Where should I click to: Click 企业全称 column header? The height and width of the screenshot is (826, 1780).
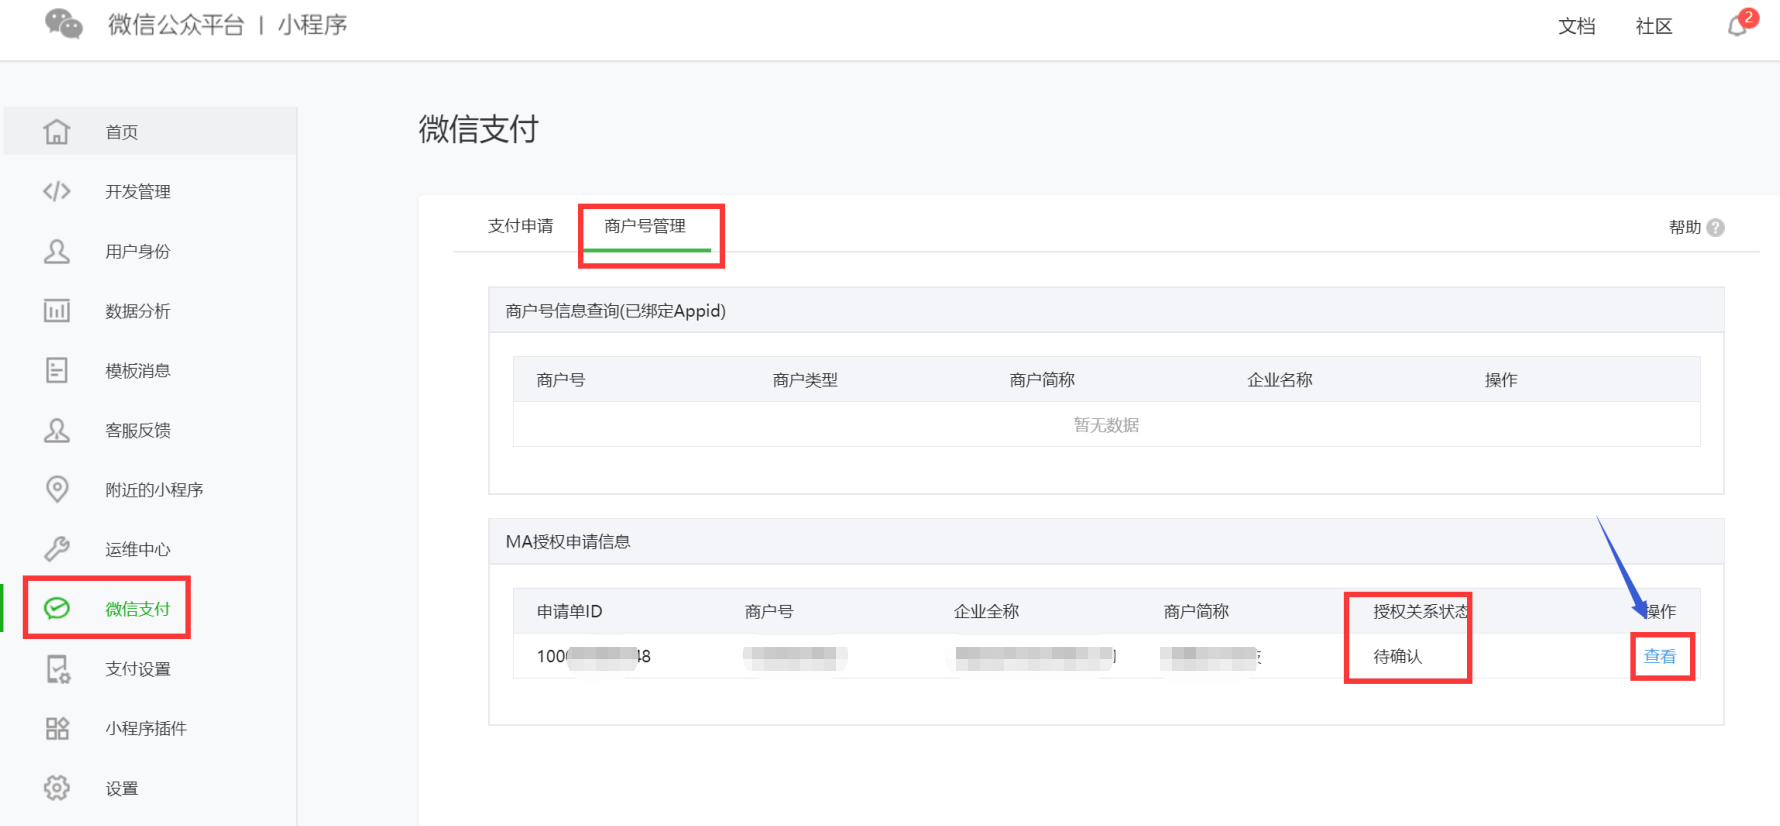click(986, 611)
